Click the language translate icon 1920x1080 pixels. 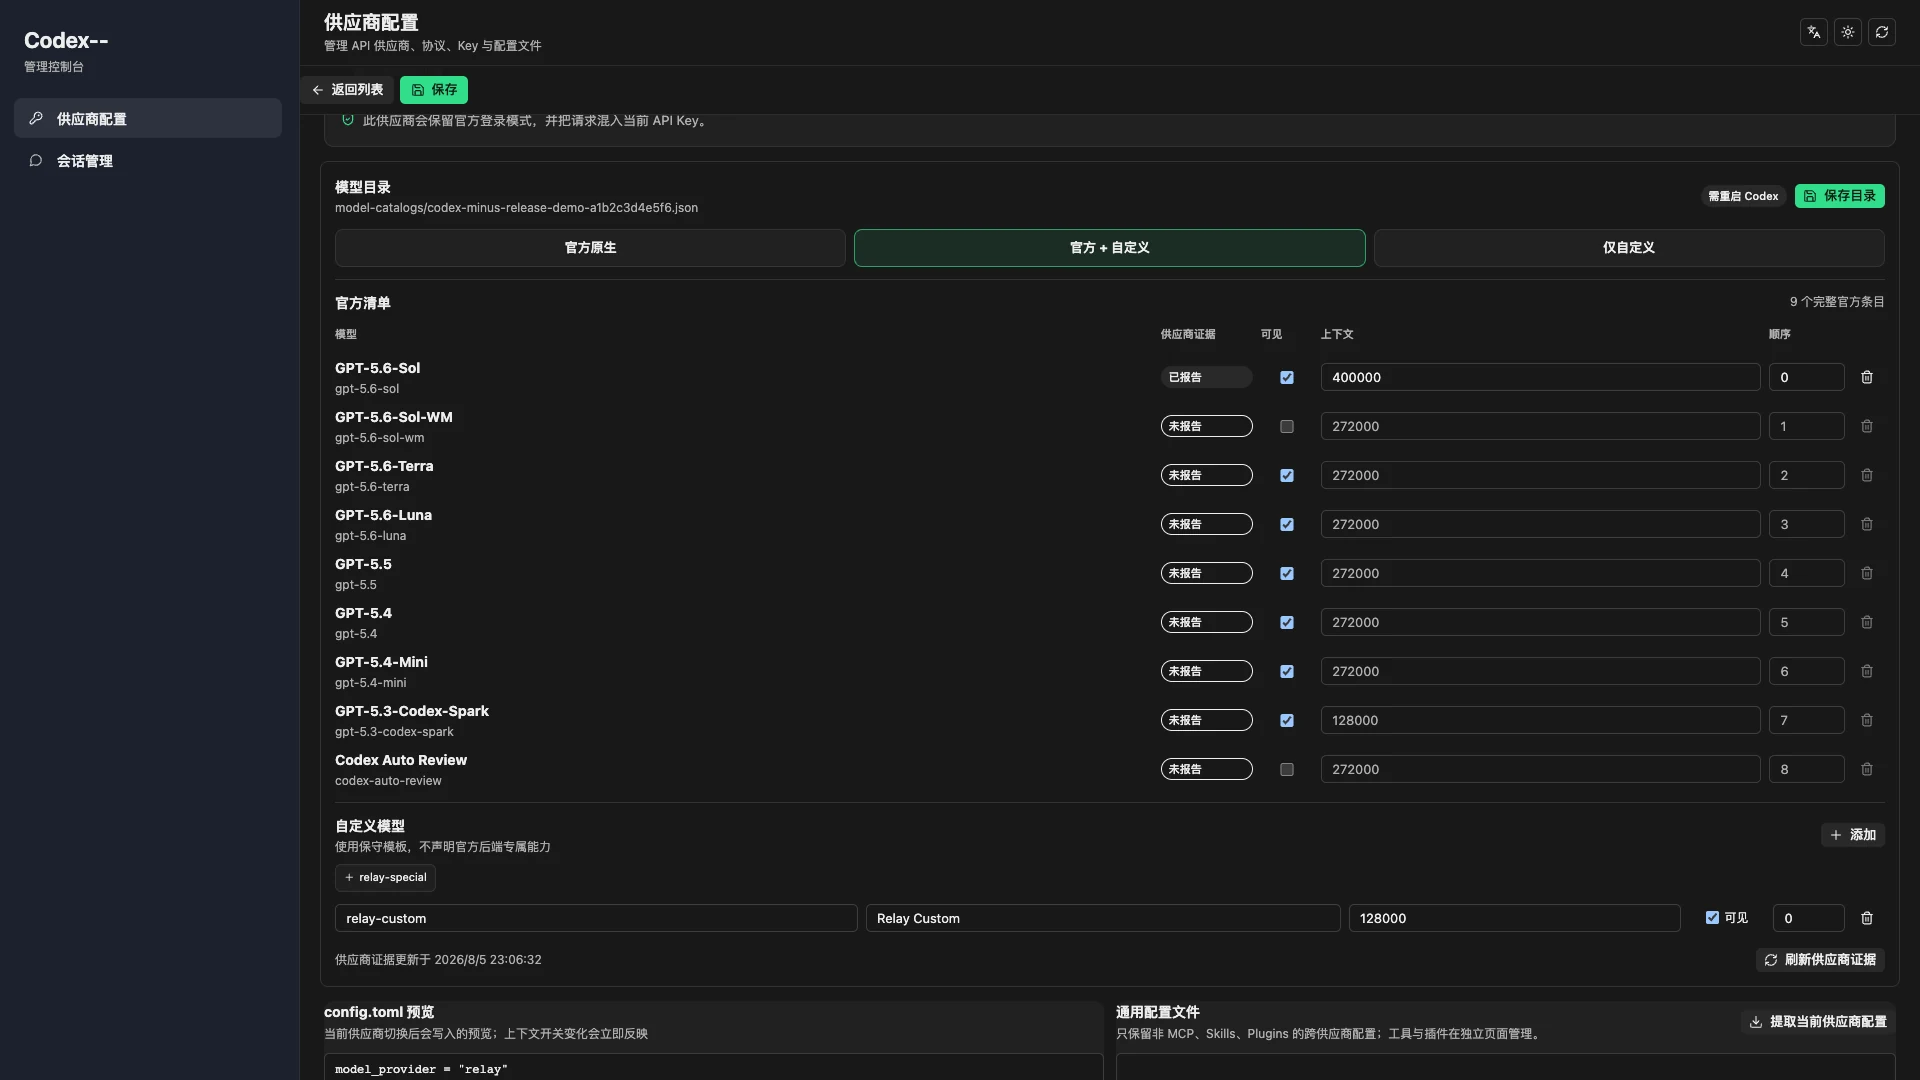1814,32
